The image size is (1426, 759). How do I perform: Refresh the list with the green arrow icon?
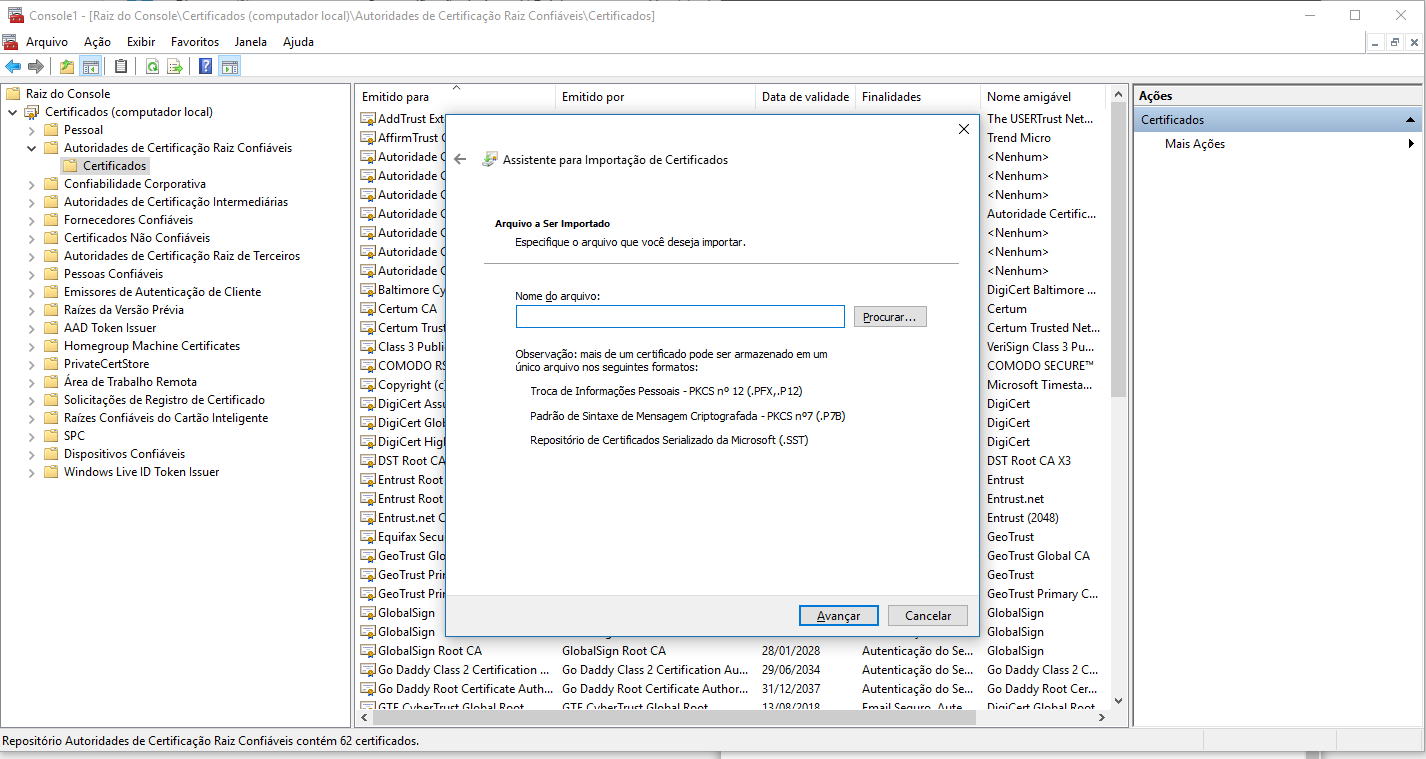pyautogui.click(x=152, y=67)
